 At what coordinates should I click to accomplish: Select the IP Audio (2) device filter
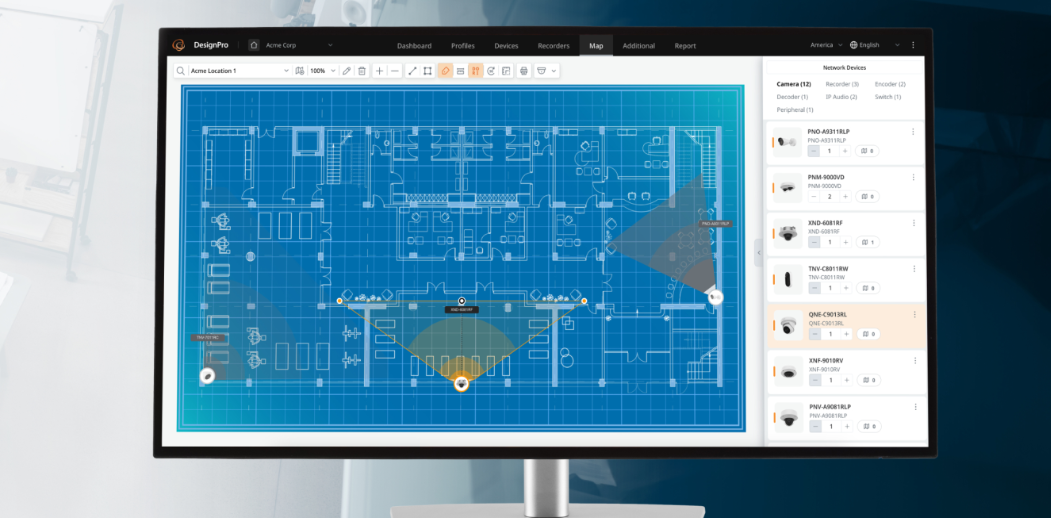[841, 97]
